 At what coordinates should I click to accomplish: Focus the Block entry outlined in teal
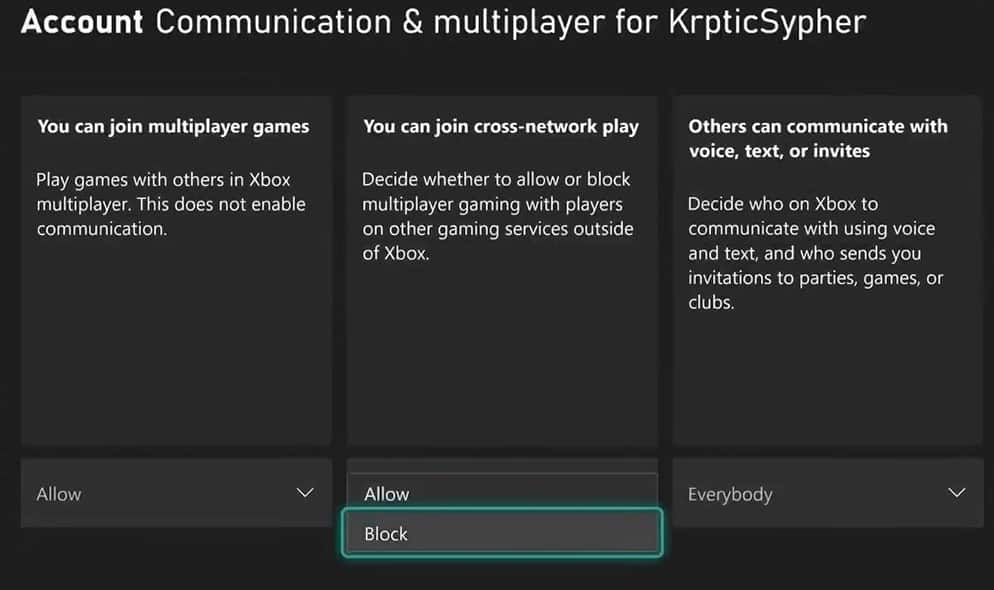pyautogui.click(x=501, y=533)
